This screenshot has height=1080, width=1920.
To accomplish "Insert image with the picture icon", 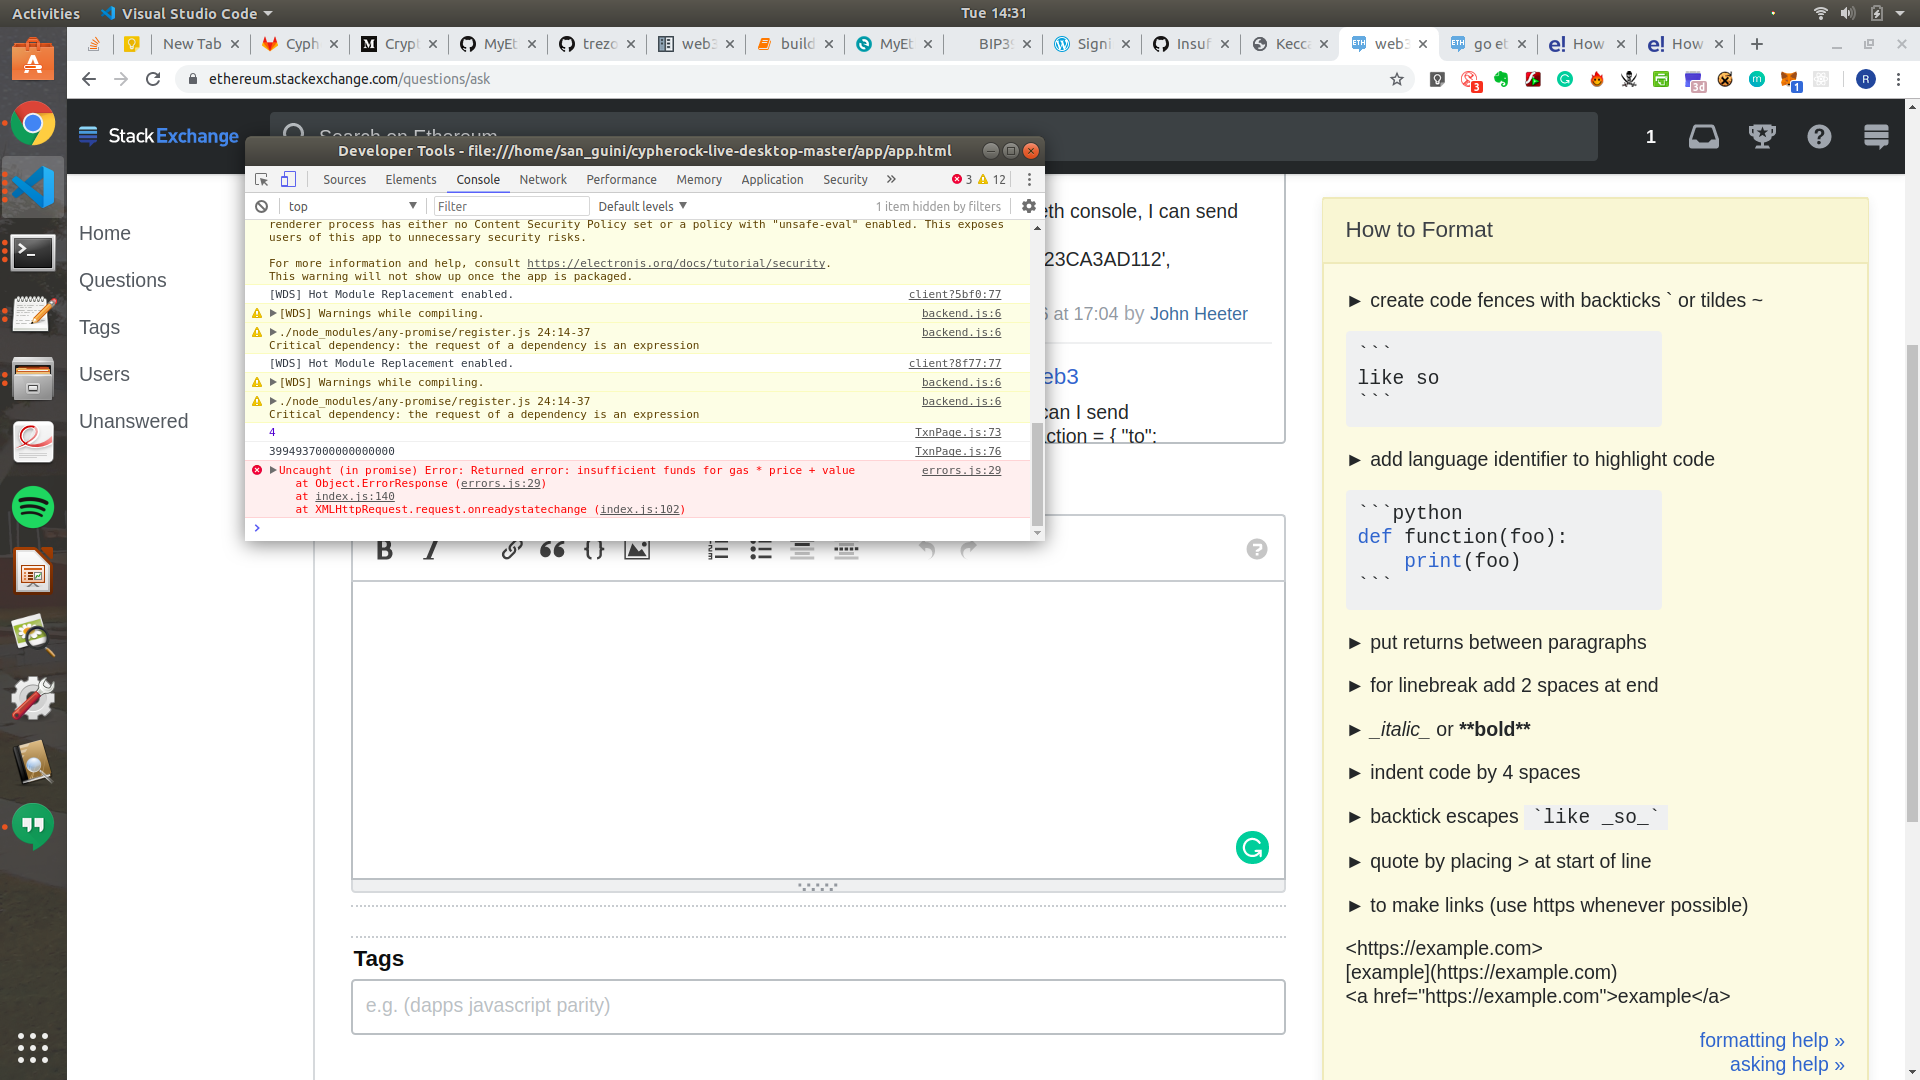I will pyautogui.click(x=637, y=550).
